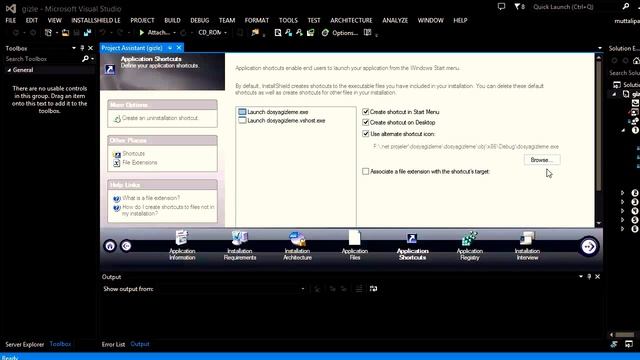Open the Attach button dropdown arrow
Viewport: 640px width, 360px height.
(x=174, y=33)
